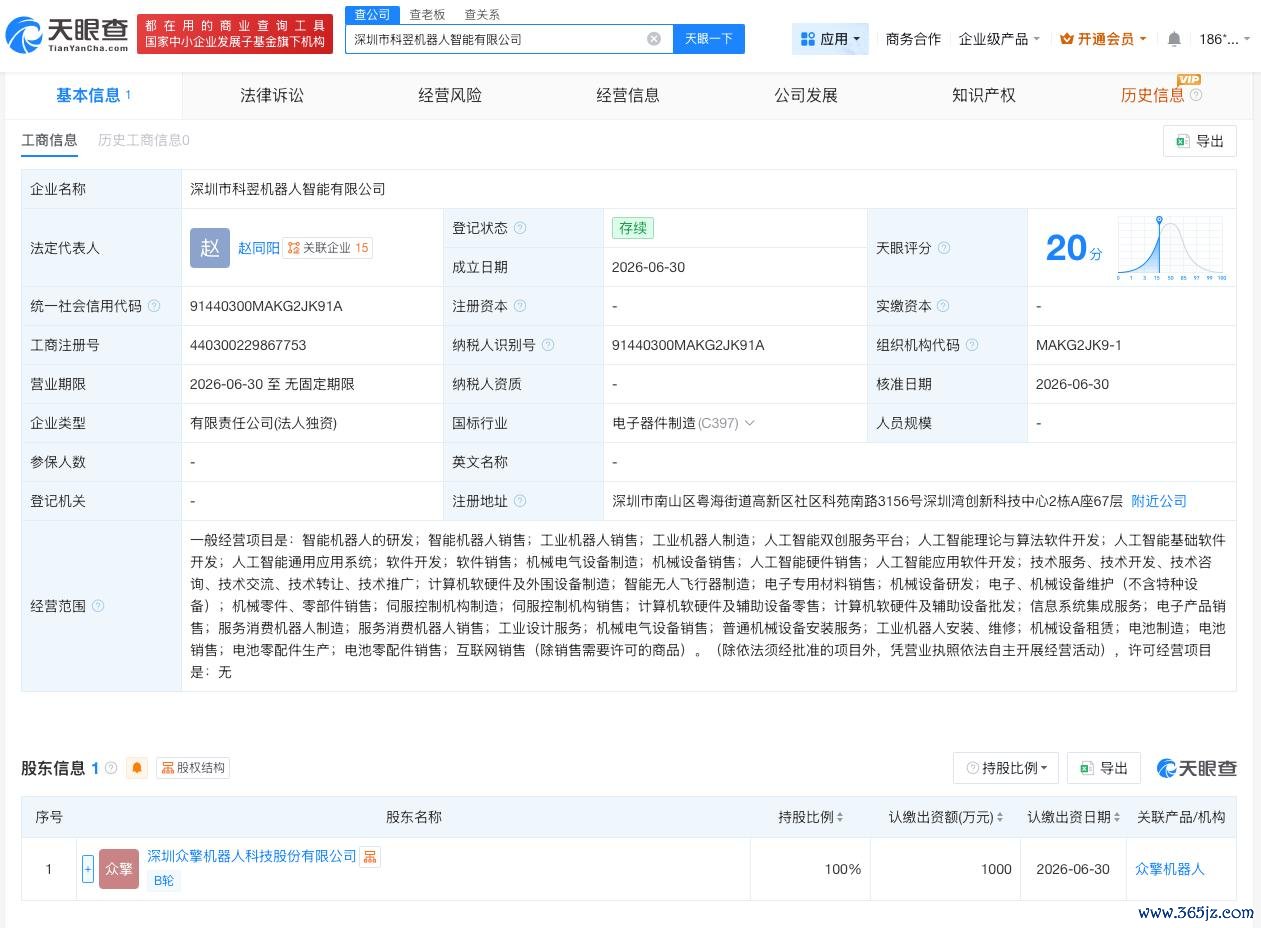Click the 商务合作 link

point(913,39)
